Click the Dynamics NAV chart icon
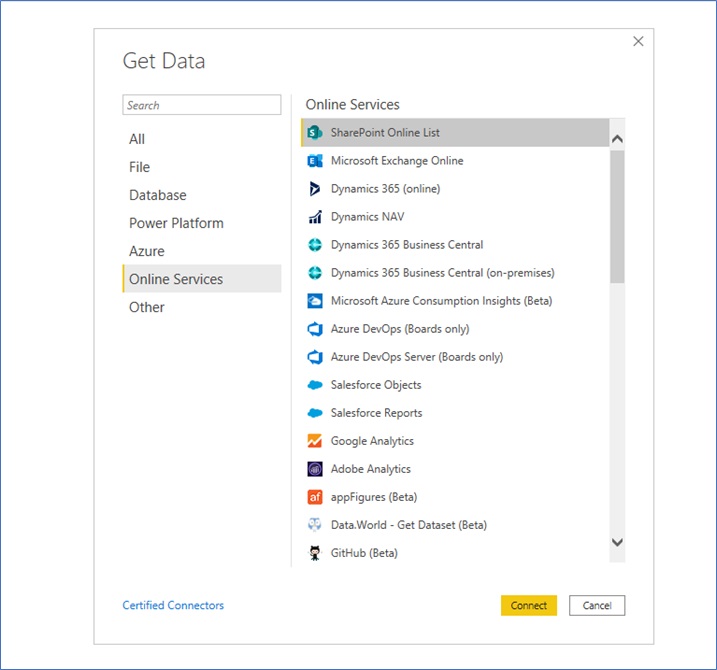 pyautogui.click(x=315, y=217)
